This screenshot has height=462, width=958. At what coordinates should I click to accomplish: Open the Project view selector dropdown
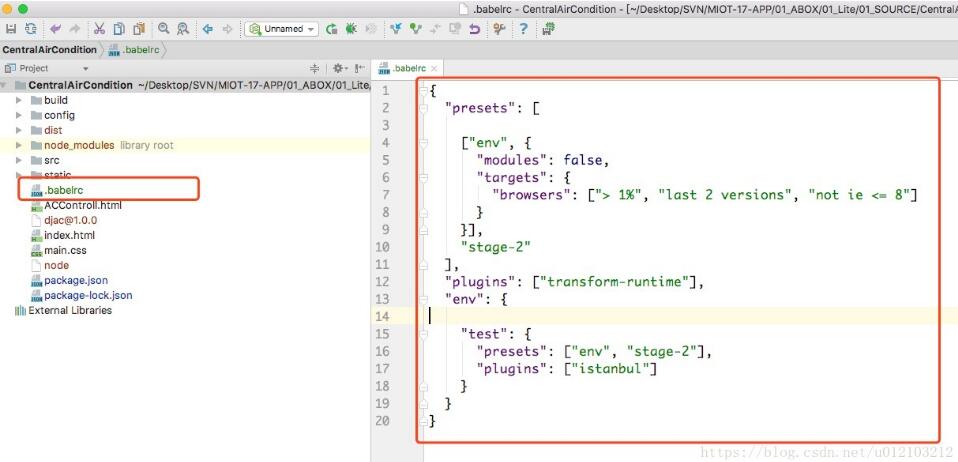tap(85, 68)
